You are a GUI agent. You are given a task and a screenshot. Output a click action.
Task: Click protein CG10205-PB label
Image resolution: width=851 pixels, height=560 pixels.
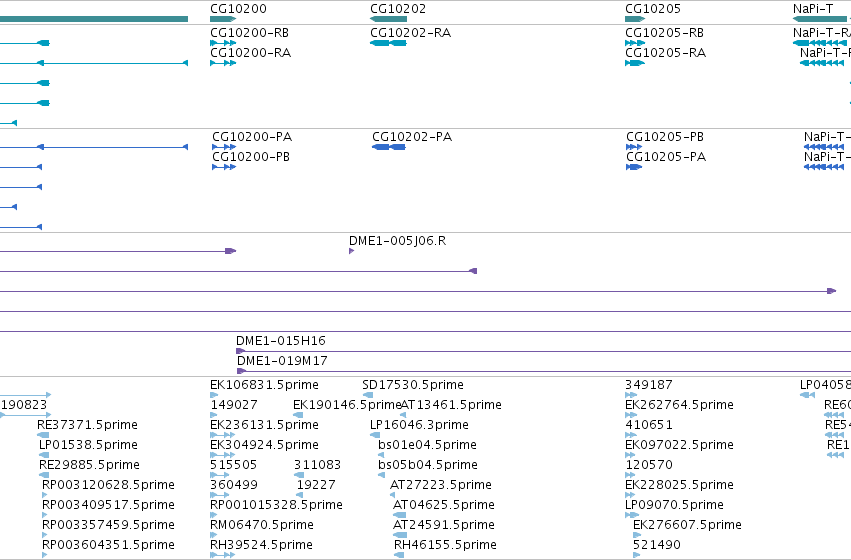665,137
